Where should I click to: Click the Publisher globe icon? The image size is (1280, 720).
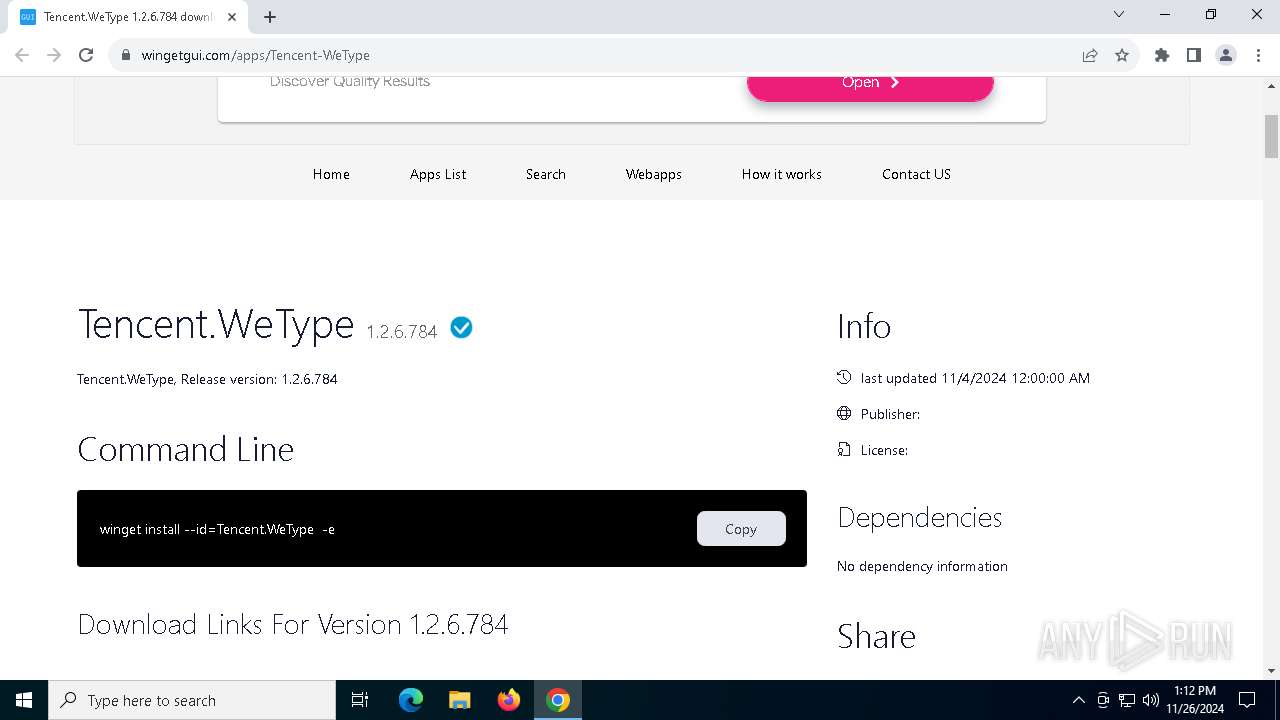tap(844, 413)
